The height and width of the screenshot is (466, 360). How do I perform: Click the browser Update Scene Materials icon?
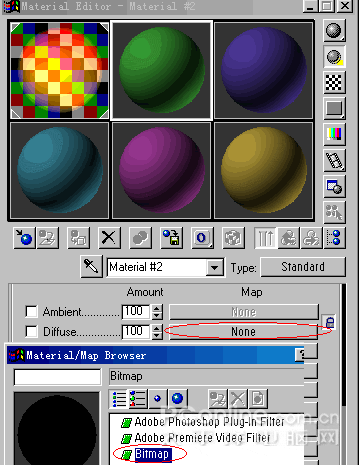(x=218, y=399)
